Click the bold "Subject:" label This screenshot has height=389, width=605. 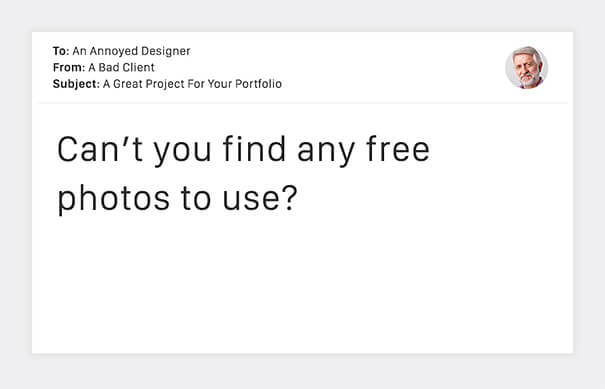point(76,84)
